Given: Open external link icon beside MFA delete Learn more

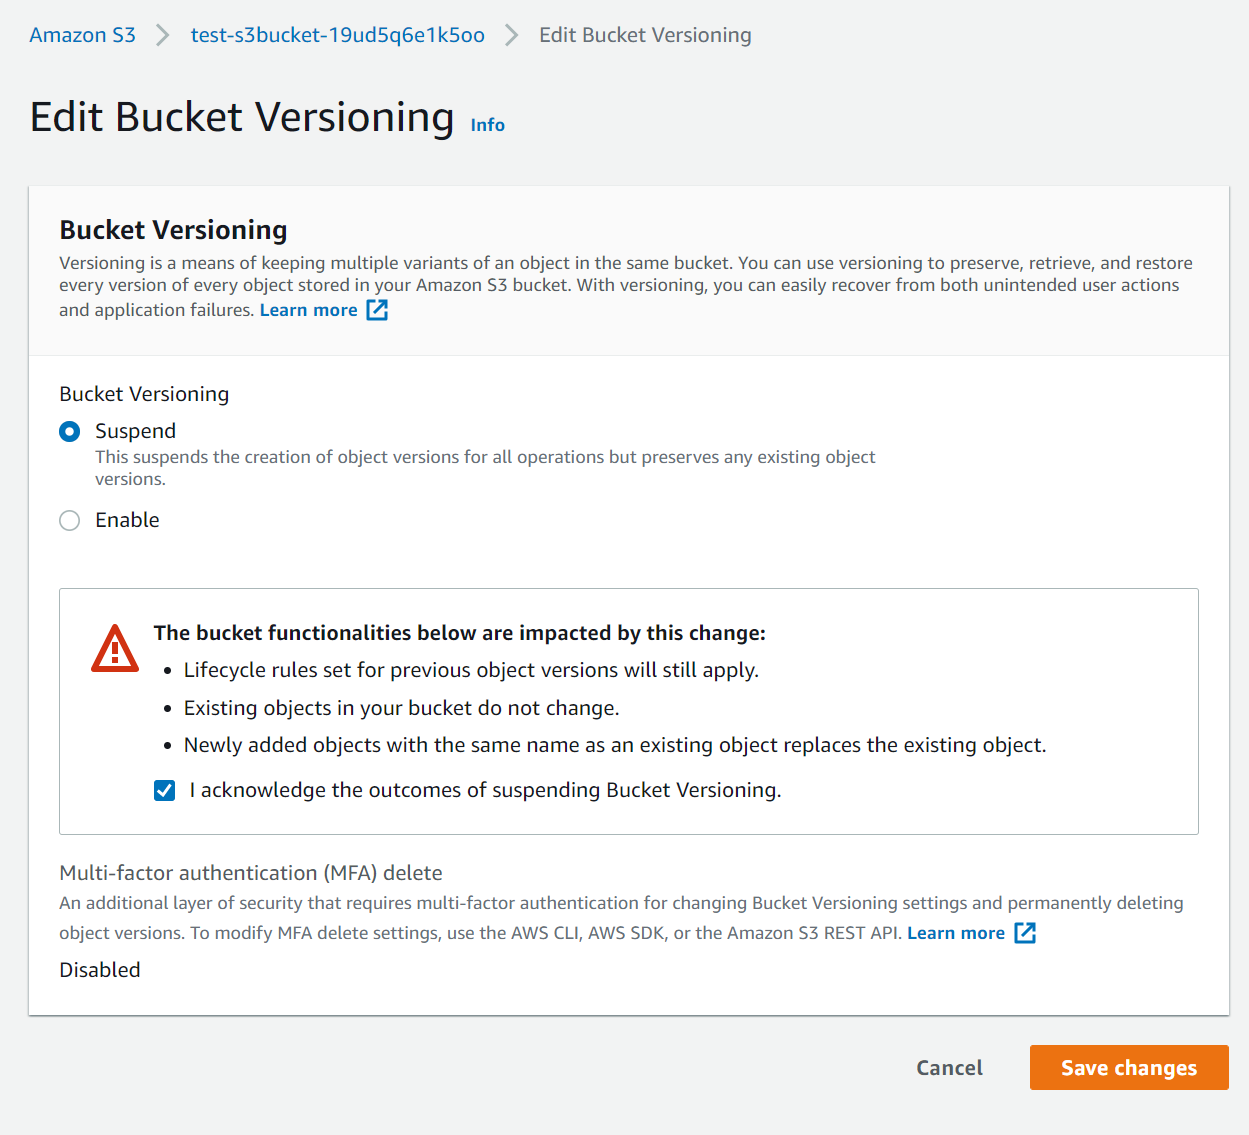Looking at the screenshot, I should pyautogui.click(x=1025, y=933).
